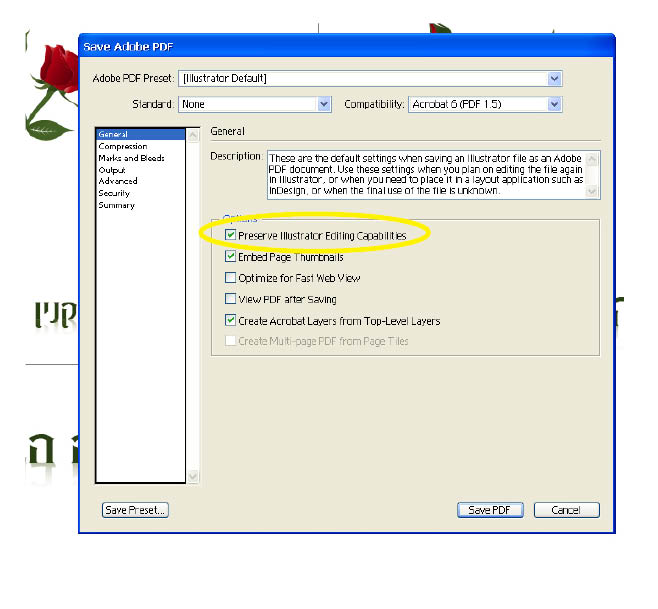Click category list scrollbar up arrow
This screenshot has width=658, height=609.
193,135
